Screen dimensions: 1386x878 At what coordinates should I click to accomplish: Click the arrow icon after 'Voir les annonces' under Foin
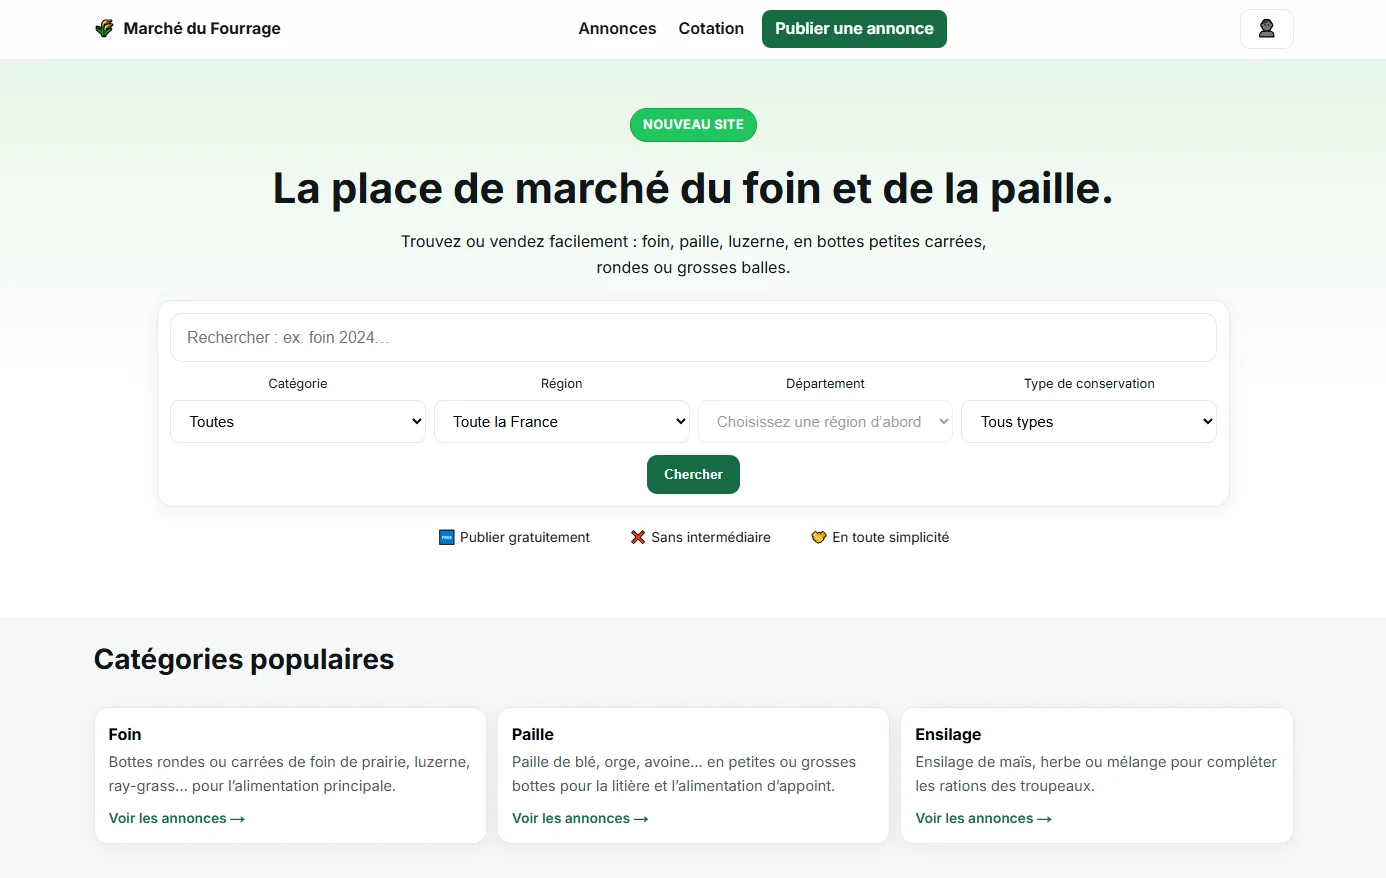237,818
